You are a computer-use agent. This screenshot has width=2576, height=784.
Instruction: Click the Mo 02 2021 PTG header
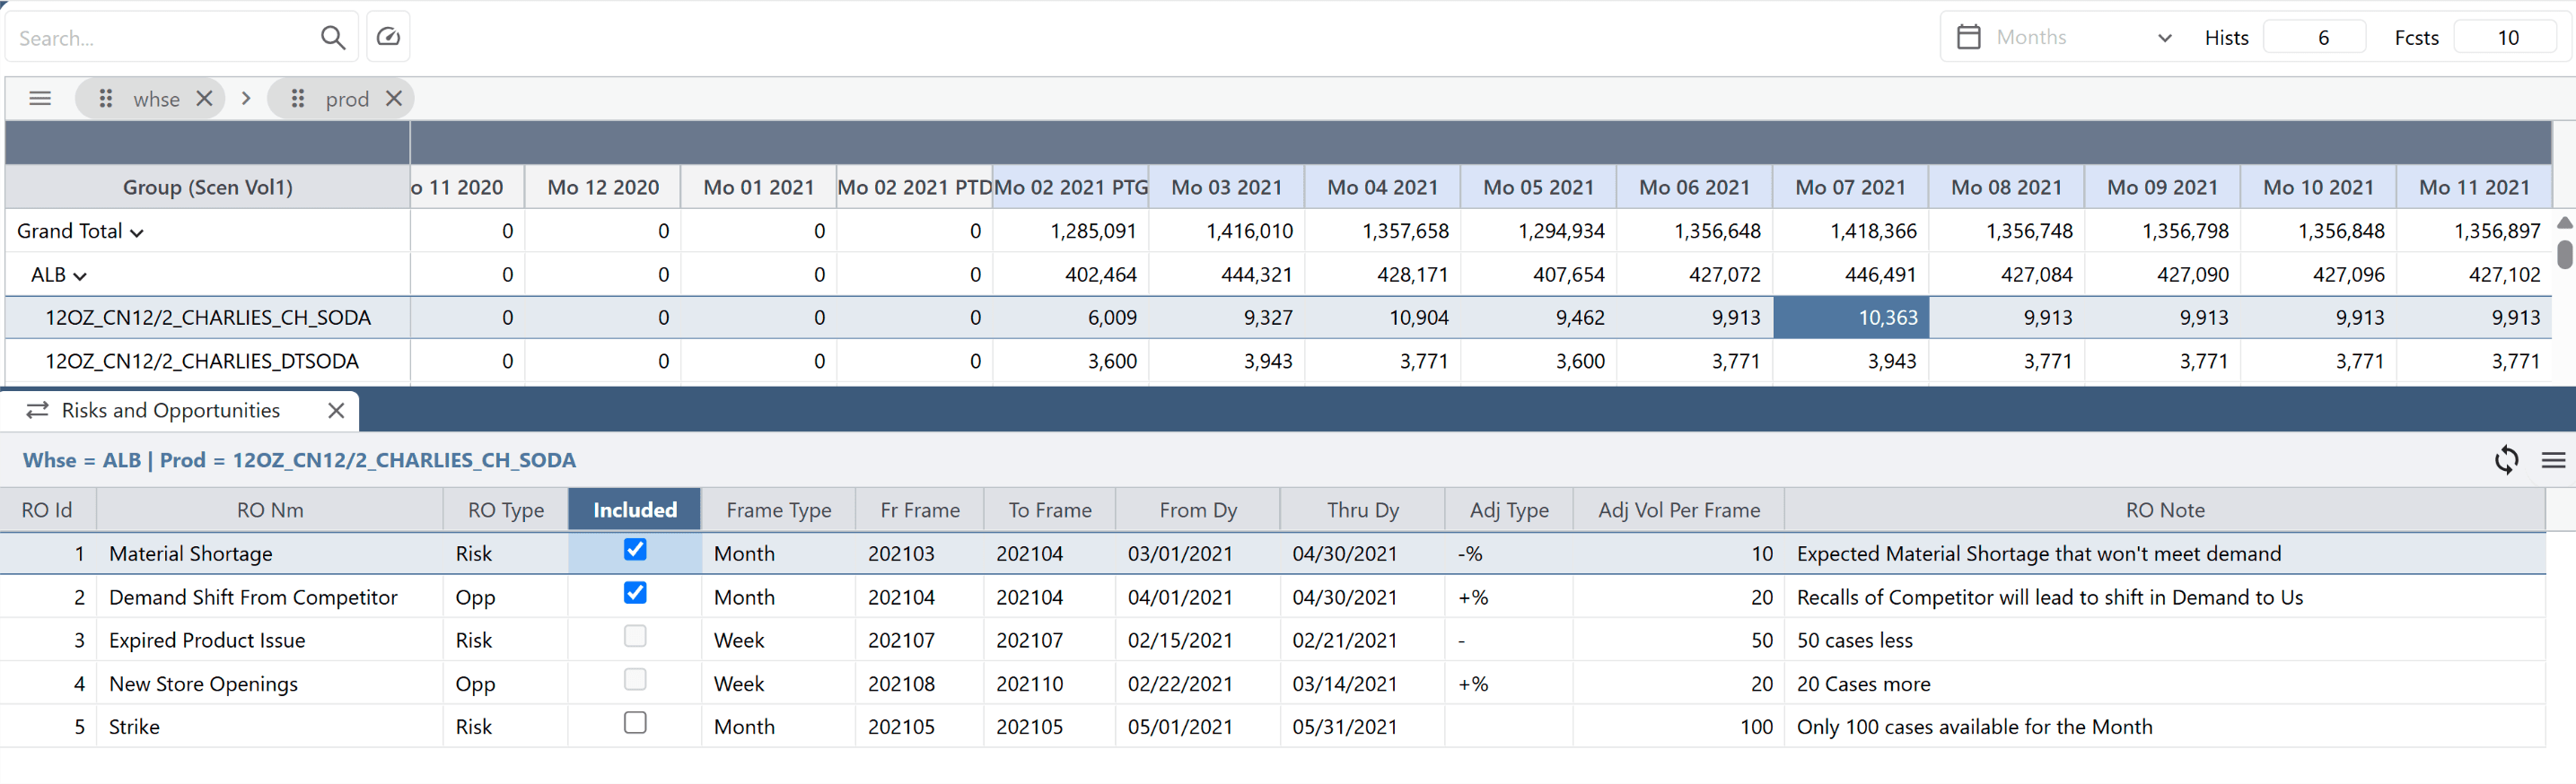[1071, 187]
